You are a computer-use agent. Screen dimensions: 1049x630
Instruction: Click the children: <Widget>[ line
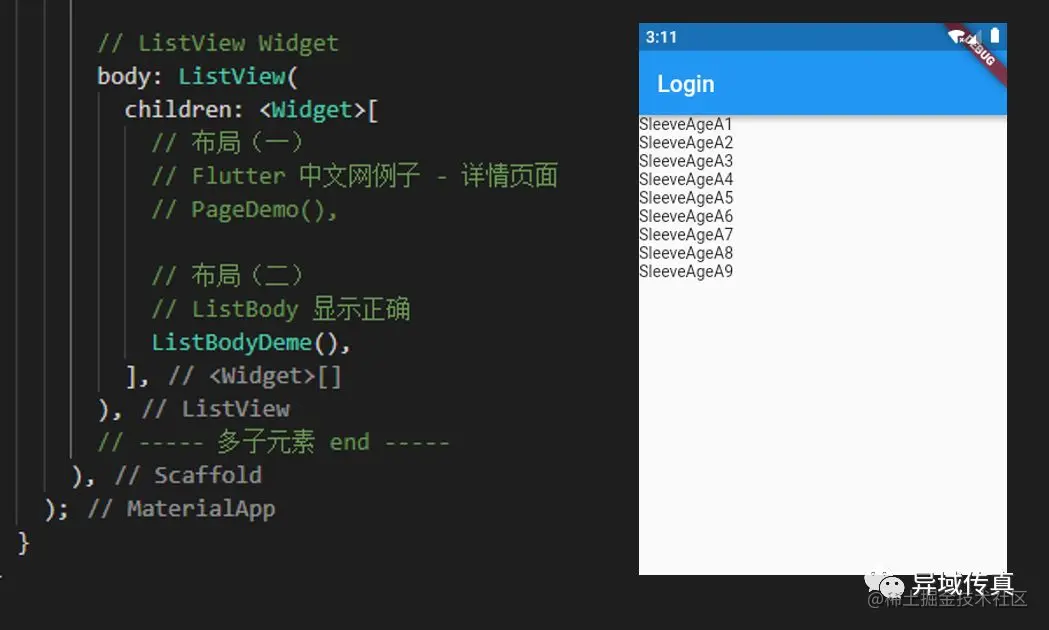(x=252, y=110)
